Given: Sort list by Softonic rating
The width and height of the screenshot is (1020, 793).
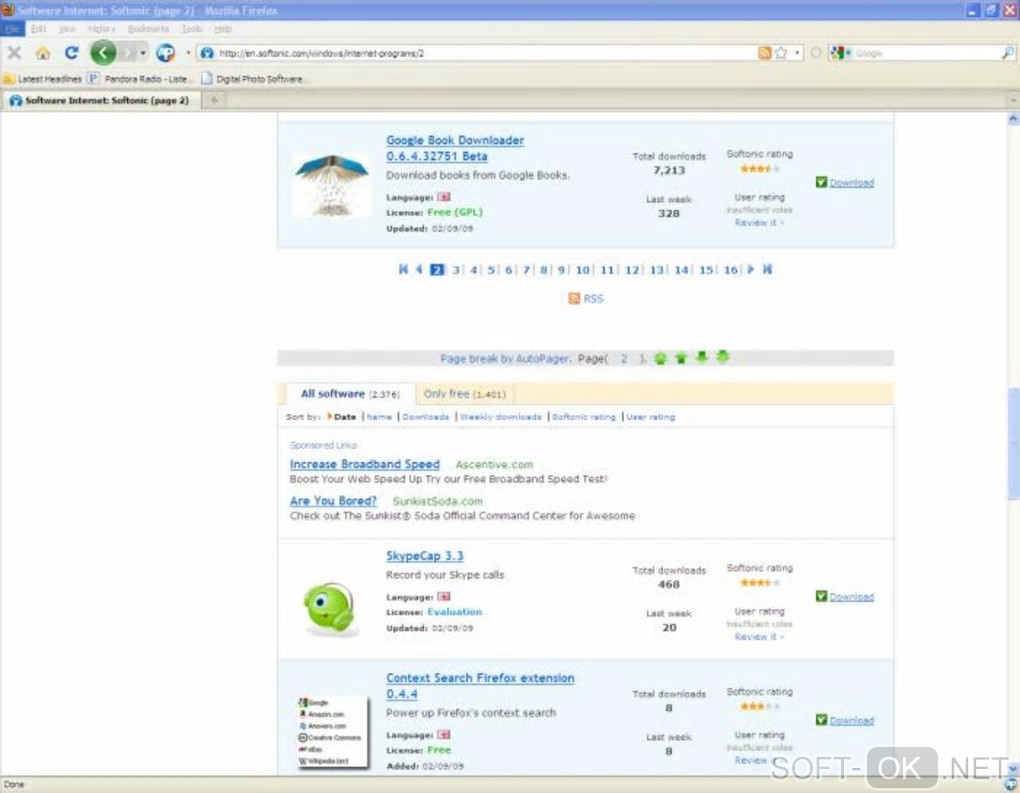Looking at the screenshot, I should pos(584,417).
